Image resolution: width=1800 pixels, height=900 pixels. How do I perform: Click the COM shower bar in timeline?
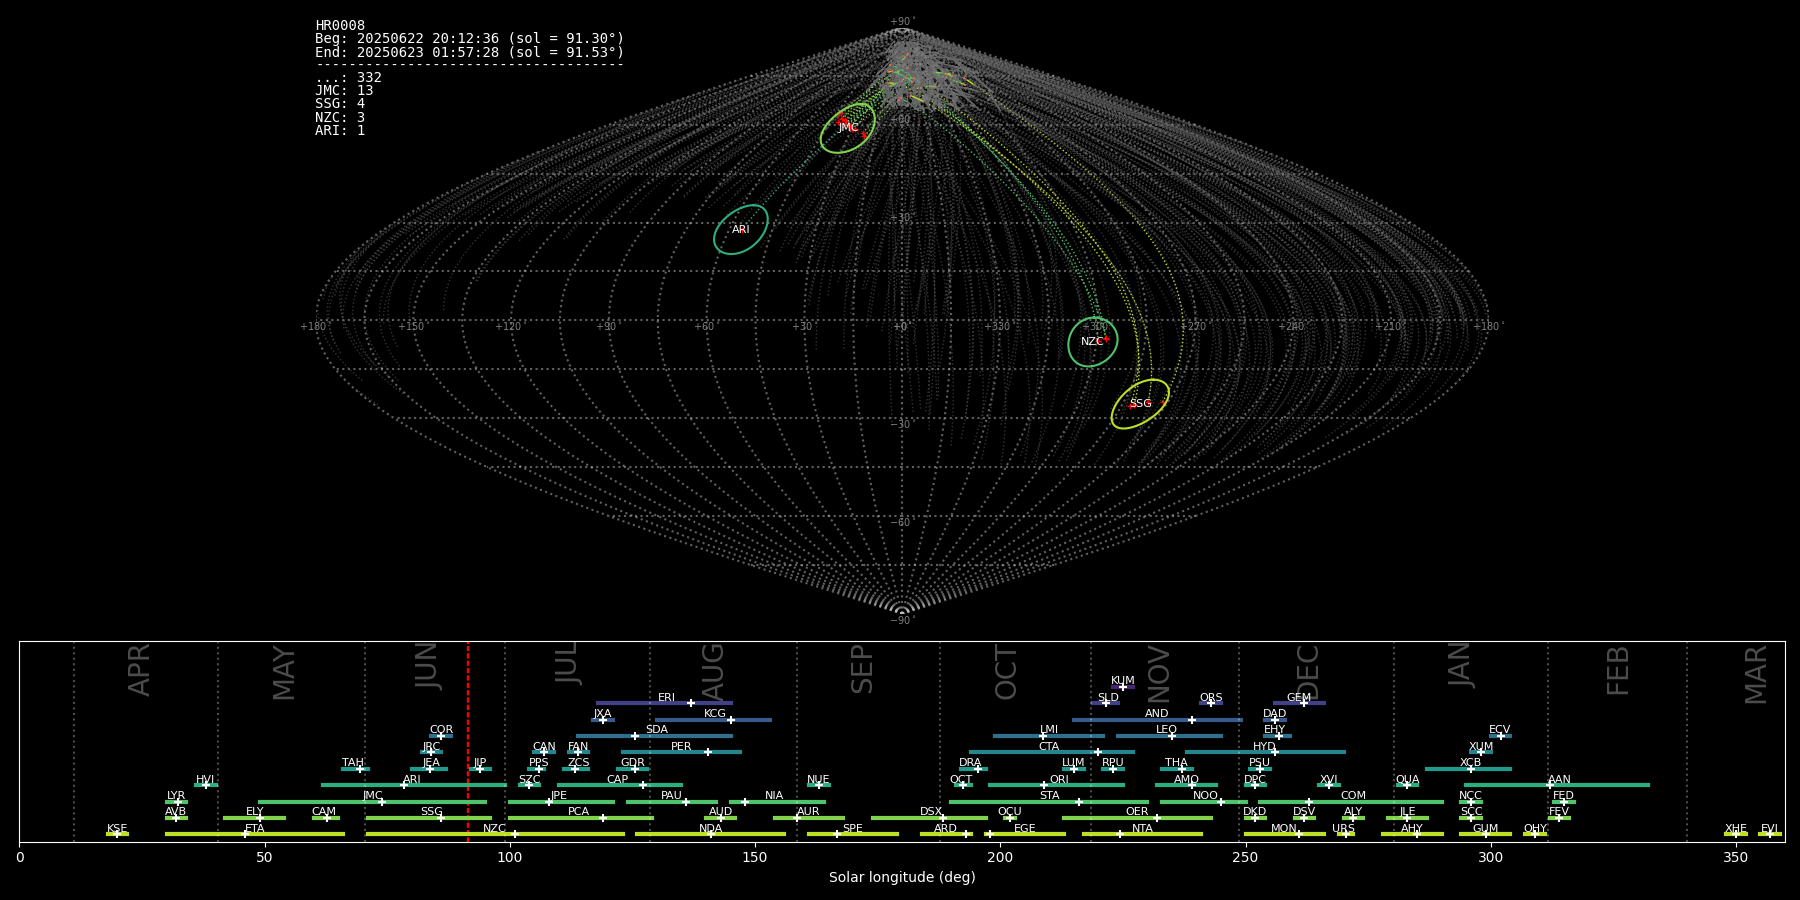pyautogui.click(x=1351, y=801)
